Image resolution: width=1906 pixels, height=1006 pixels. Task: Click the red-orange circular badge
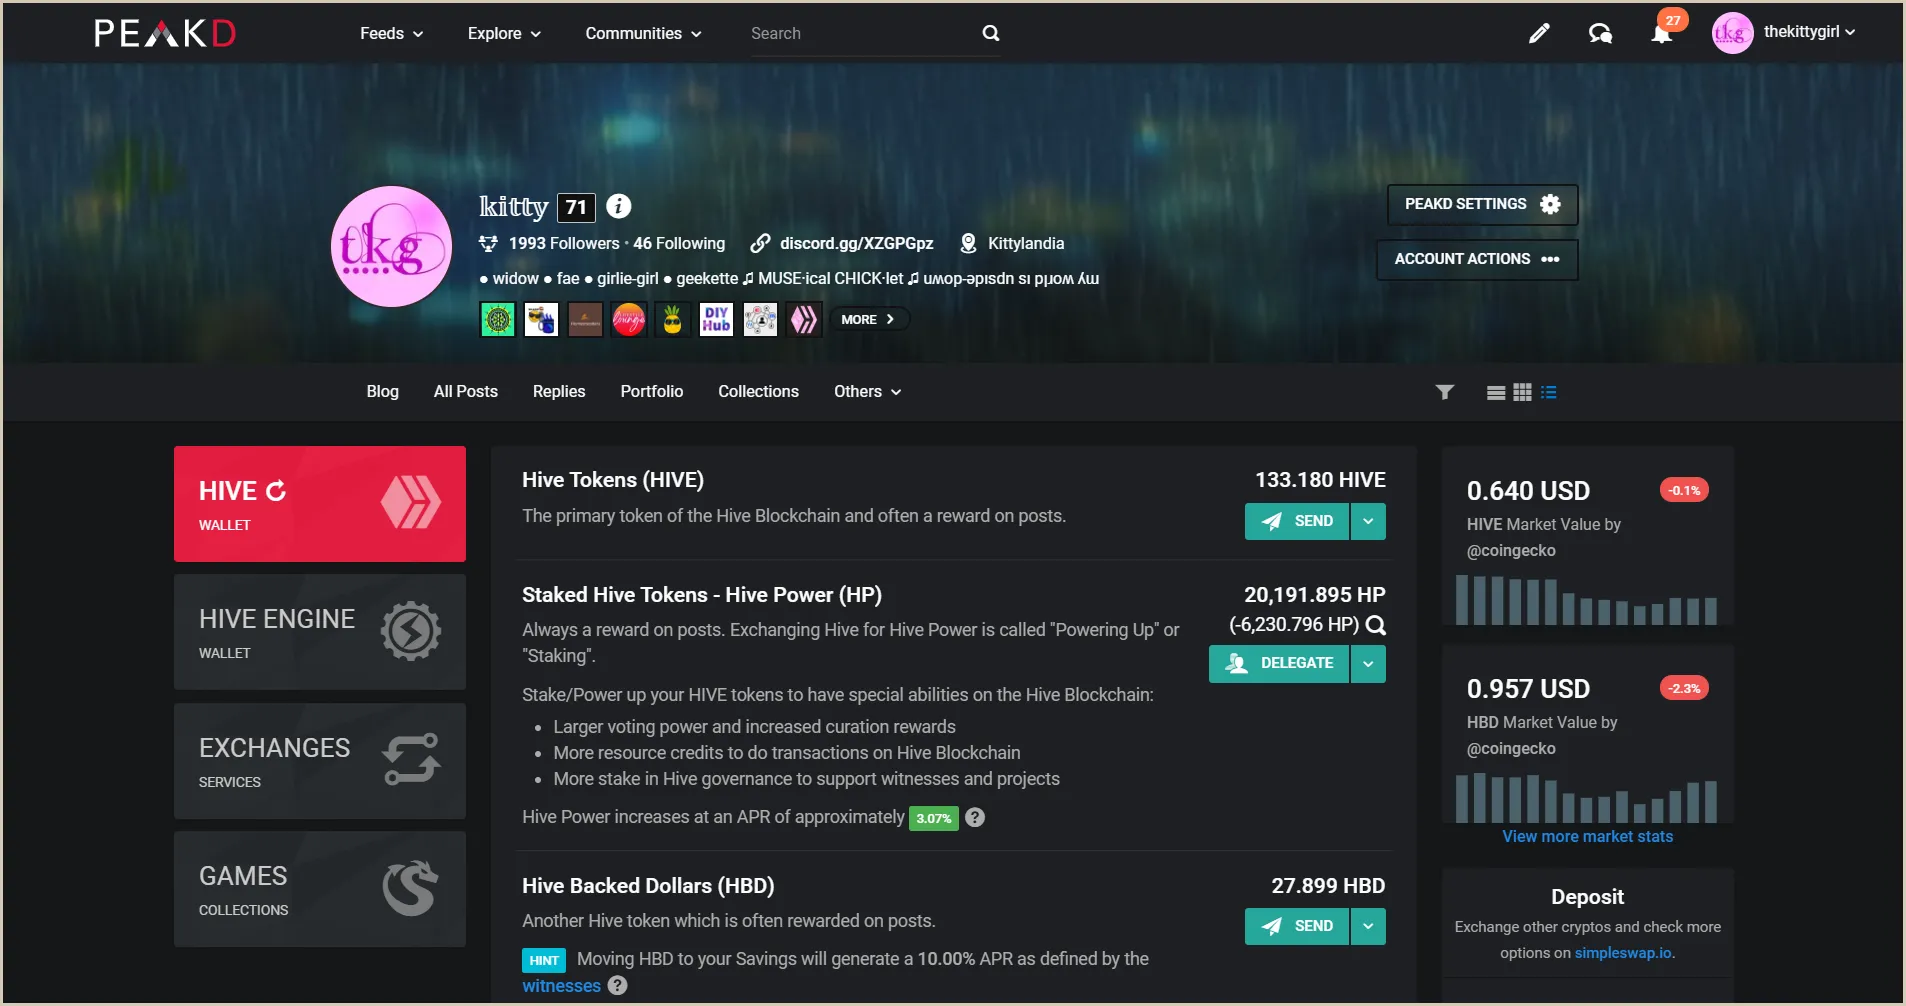point(629,319)
